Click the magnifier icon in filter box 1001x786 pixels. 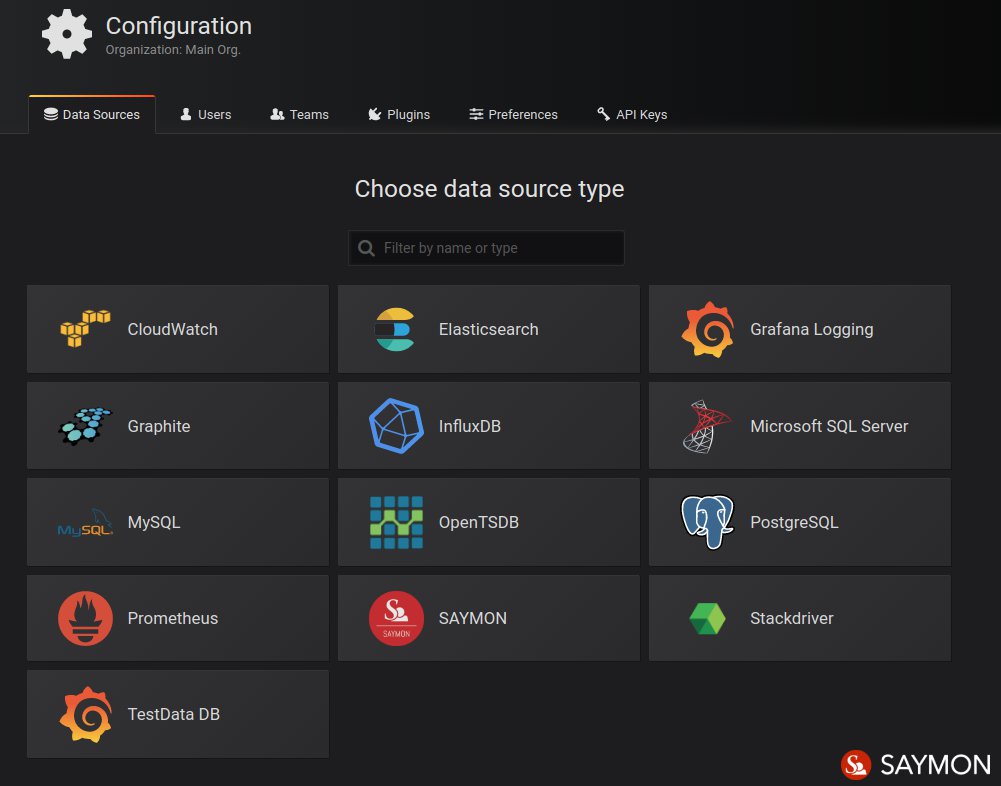366,248
